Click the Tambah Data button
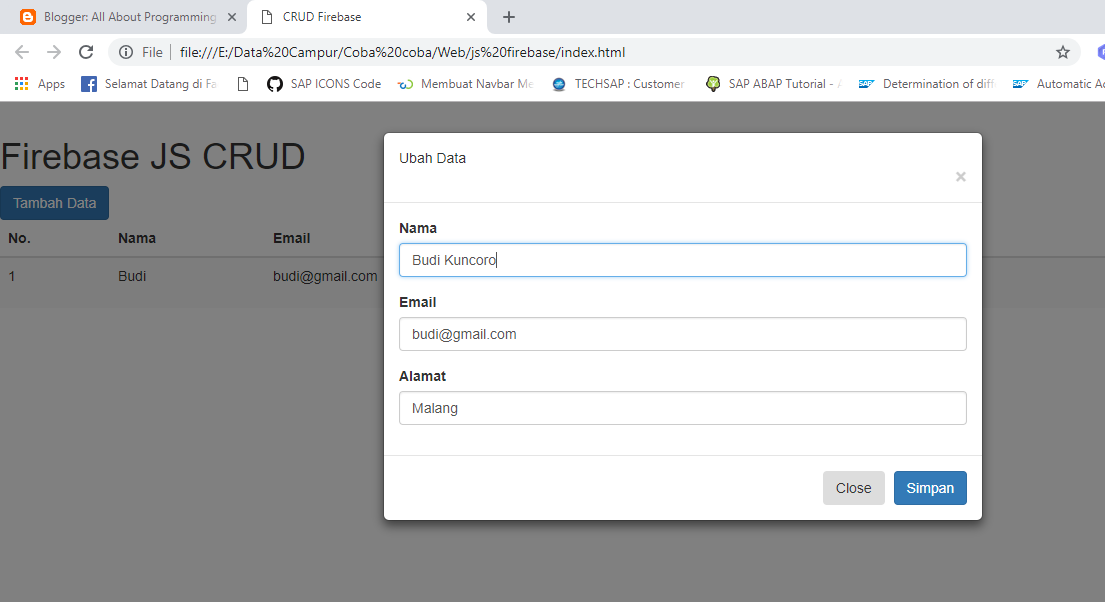 [54, 202]
